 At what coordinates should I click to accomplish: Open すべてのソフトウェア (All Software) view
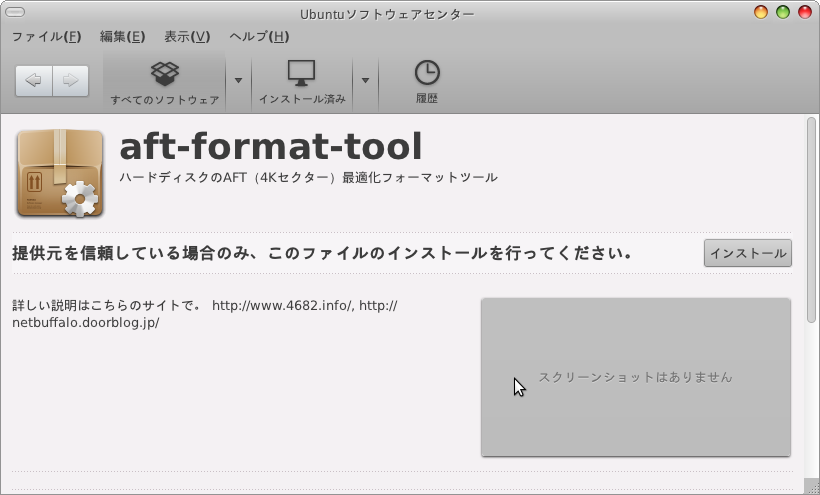tap(165, 83)
